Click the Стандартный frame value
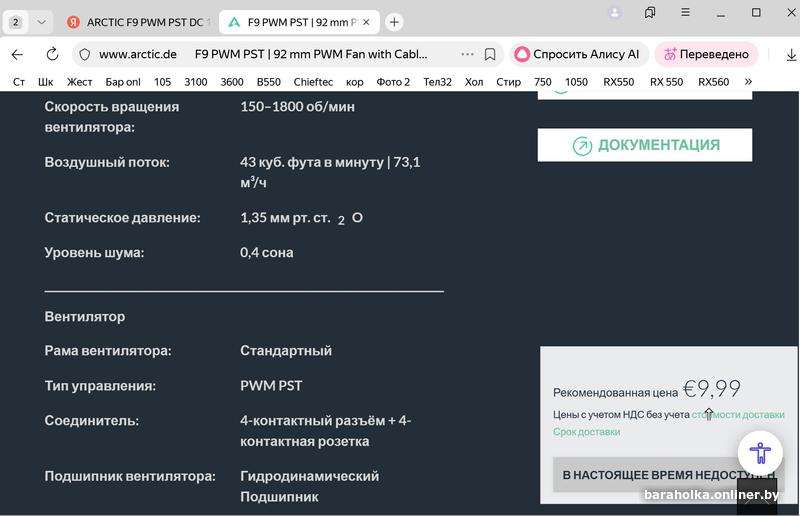Image resolution: width=800 pixels, height=516 pixels. [x=286, y=351]
